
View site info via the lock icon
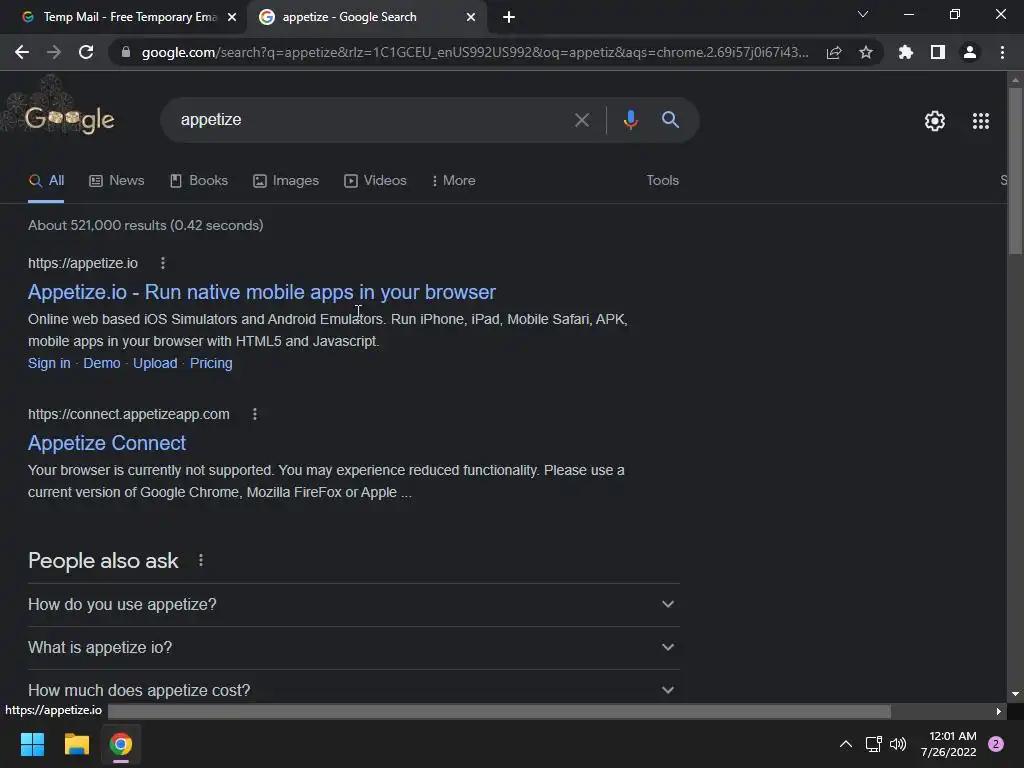(x=126, y=52)
